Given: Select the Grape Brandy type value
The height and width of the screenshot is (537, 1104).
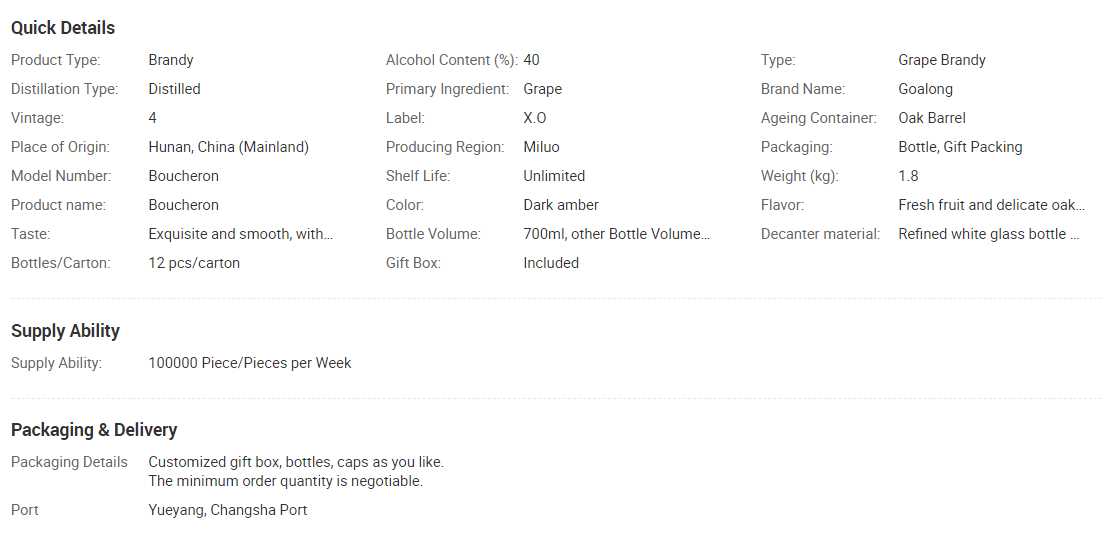Looking at the screenshot, I should pos(941,60).
